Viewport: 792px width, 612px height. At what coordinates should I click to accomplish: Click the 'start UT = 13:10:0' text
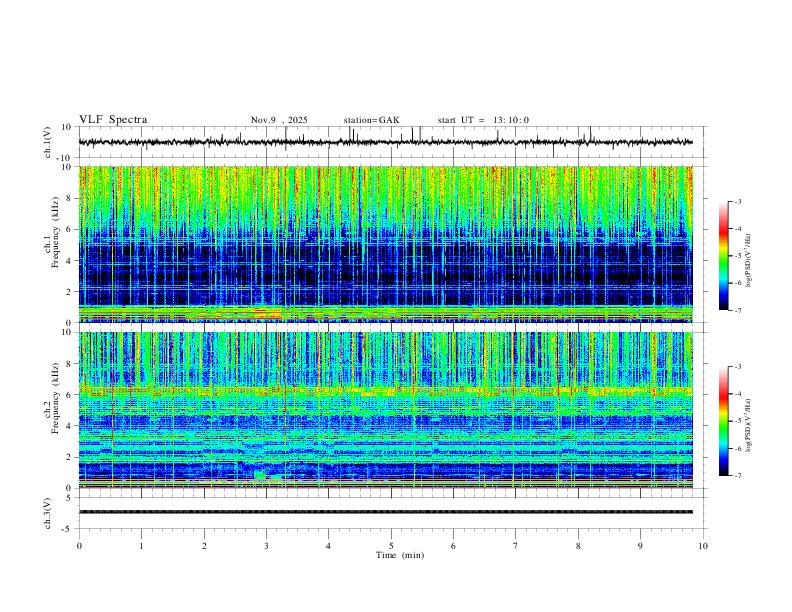click(483, 120)
